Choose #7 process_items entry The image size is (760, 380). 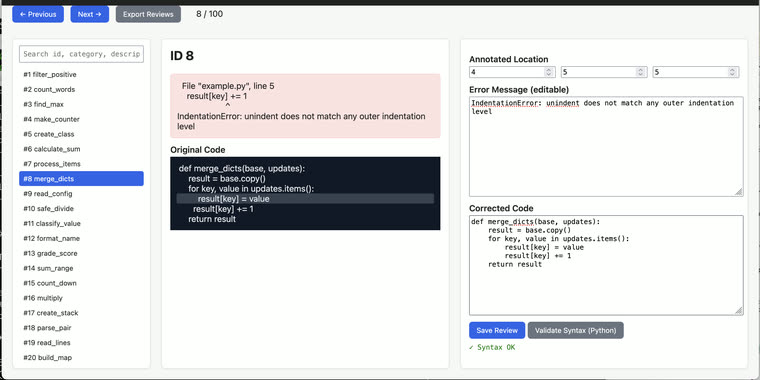(x=81, y=164)
